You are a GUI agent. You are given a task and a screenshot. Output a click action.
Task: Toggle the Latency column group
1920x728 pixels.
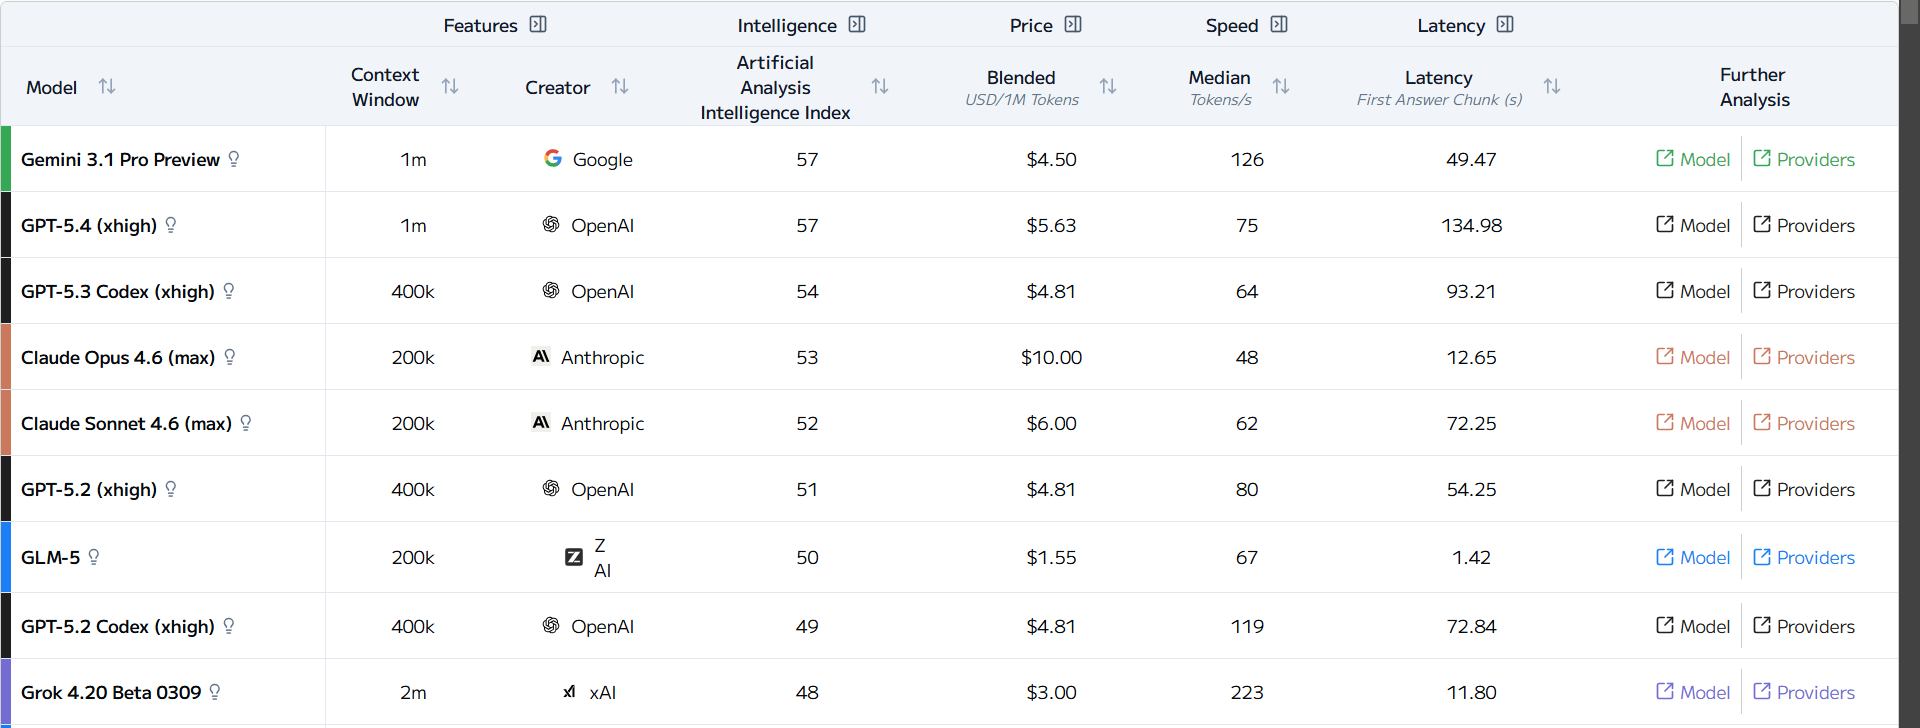click(1505, 25)
